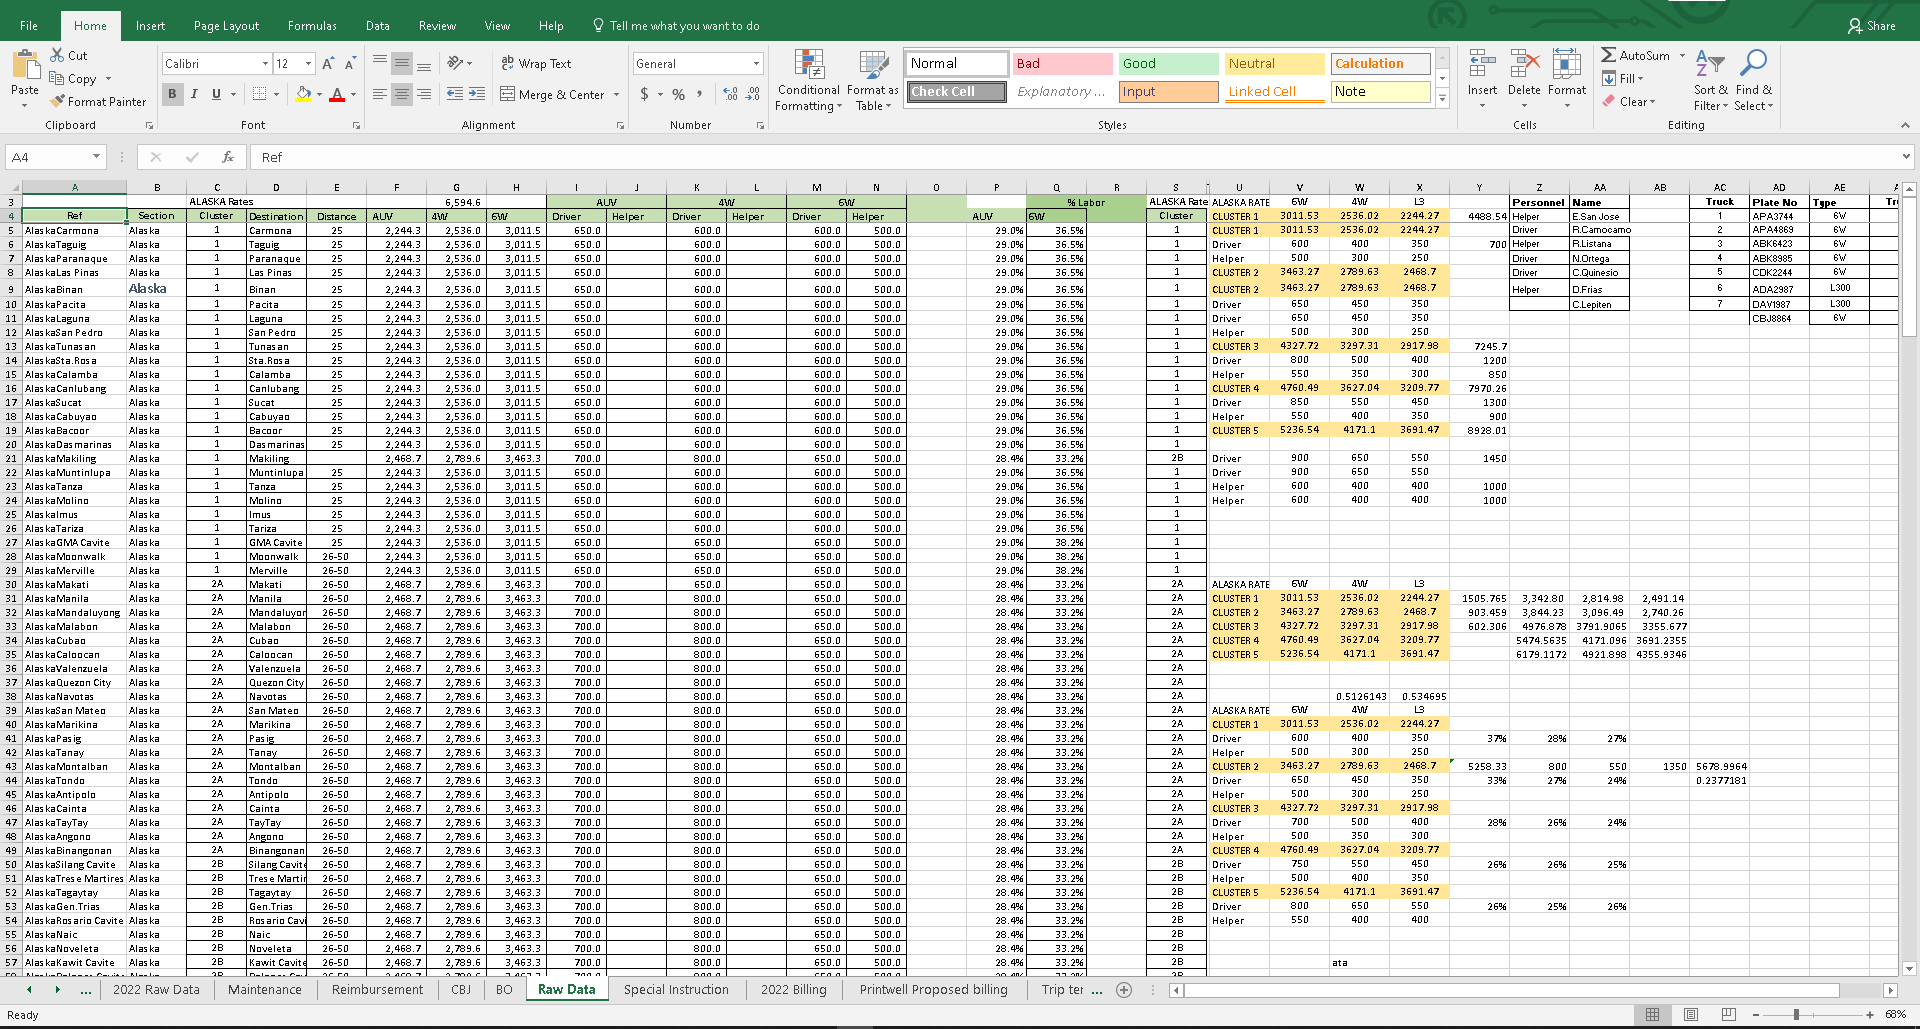Toggle align right
Image resolution: width=1920 pixels, height=1029 pixels.
click(x=424, y=94)
